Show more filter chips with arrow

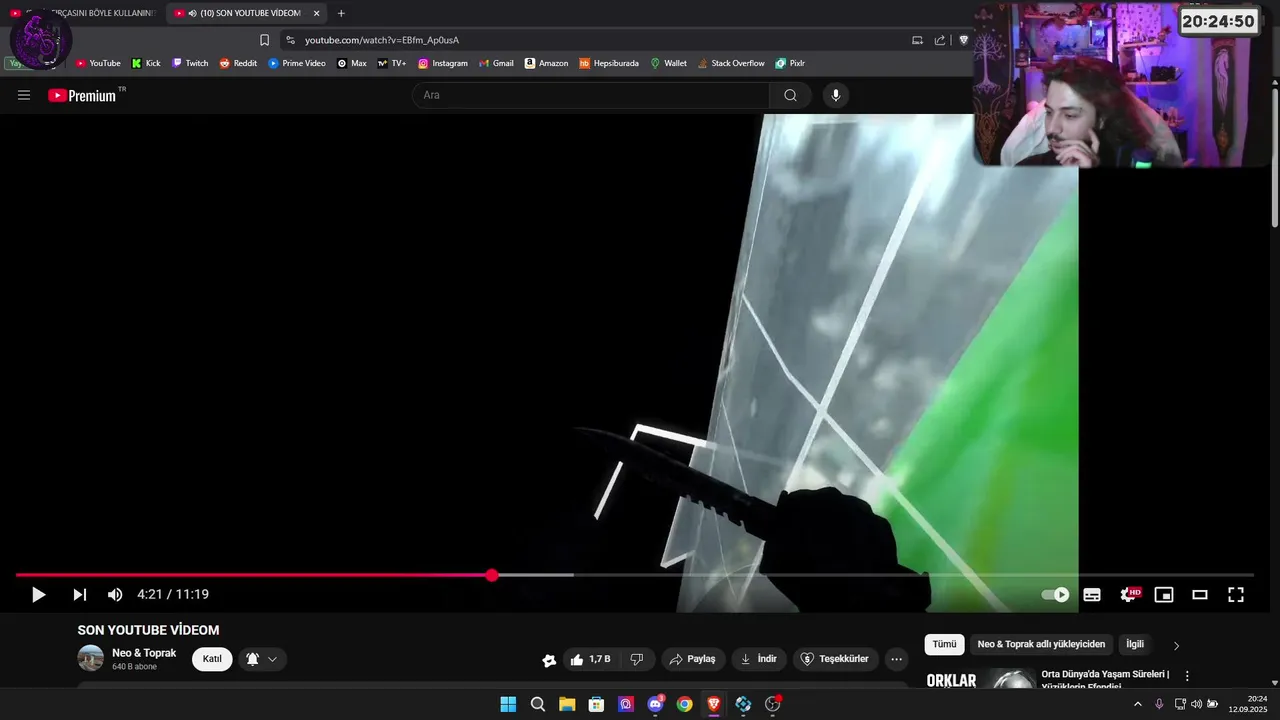coord(1176,646)
